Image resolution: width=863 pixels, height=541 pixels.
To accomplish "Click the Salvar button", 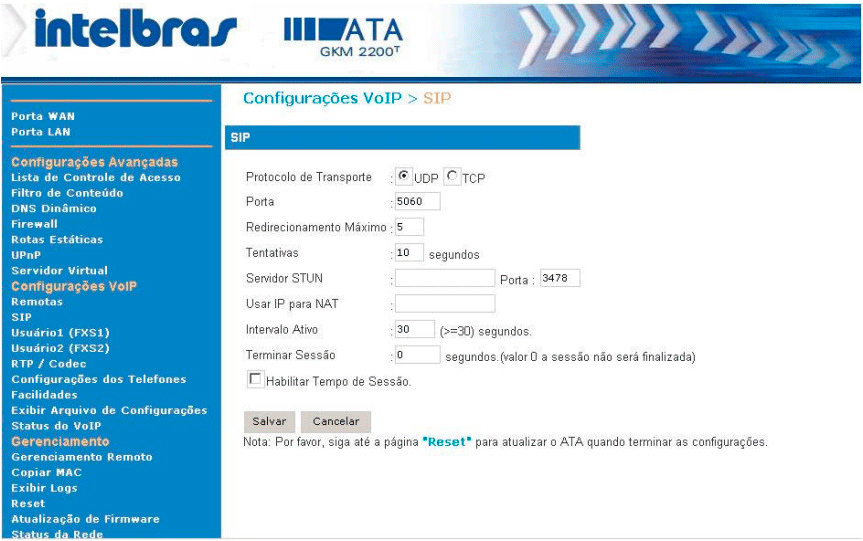I will [x=269, y=422].
